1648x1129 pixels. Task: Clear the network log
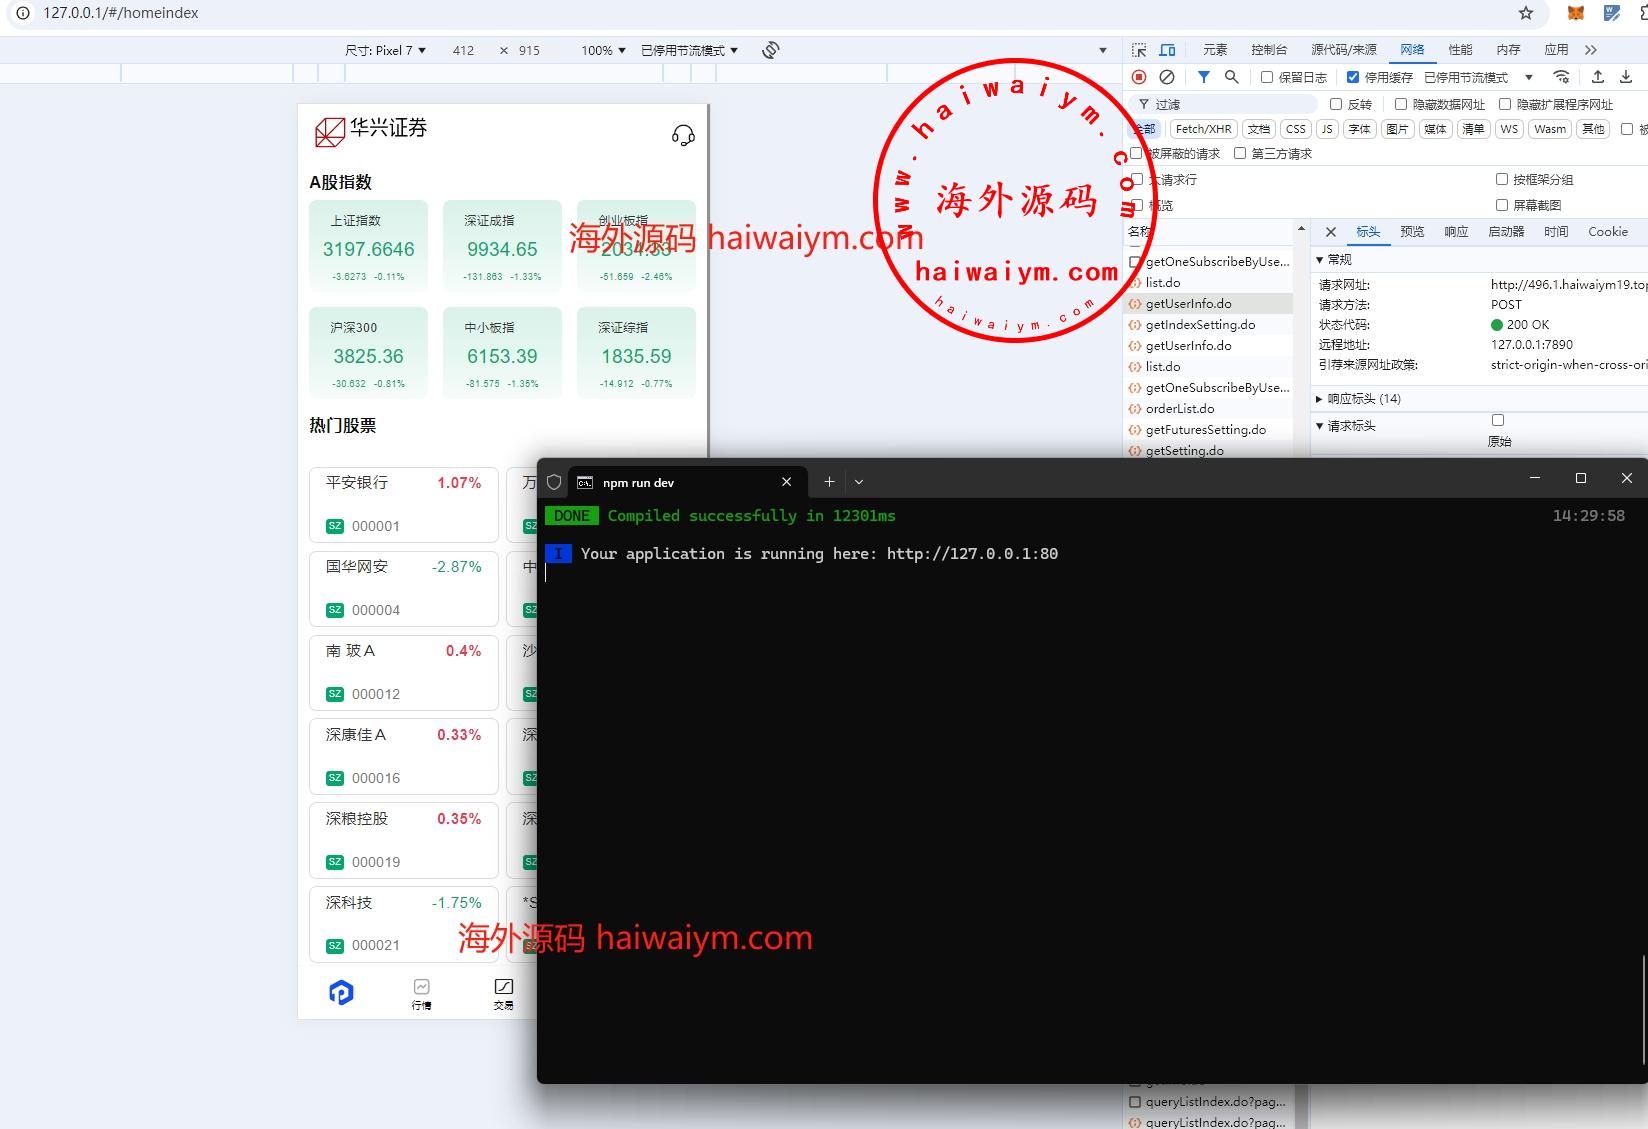(1167, 77)
